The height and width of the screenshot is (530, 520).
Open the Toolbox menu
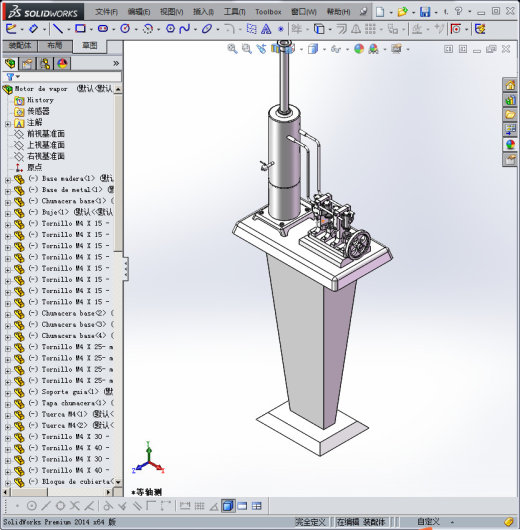[x=268, y=12]
